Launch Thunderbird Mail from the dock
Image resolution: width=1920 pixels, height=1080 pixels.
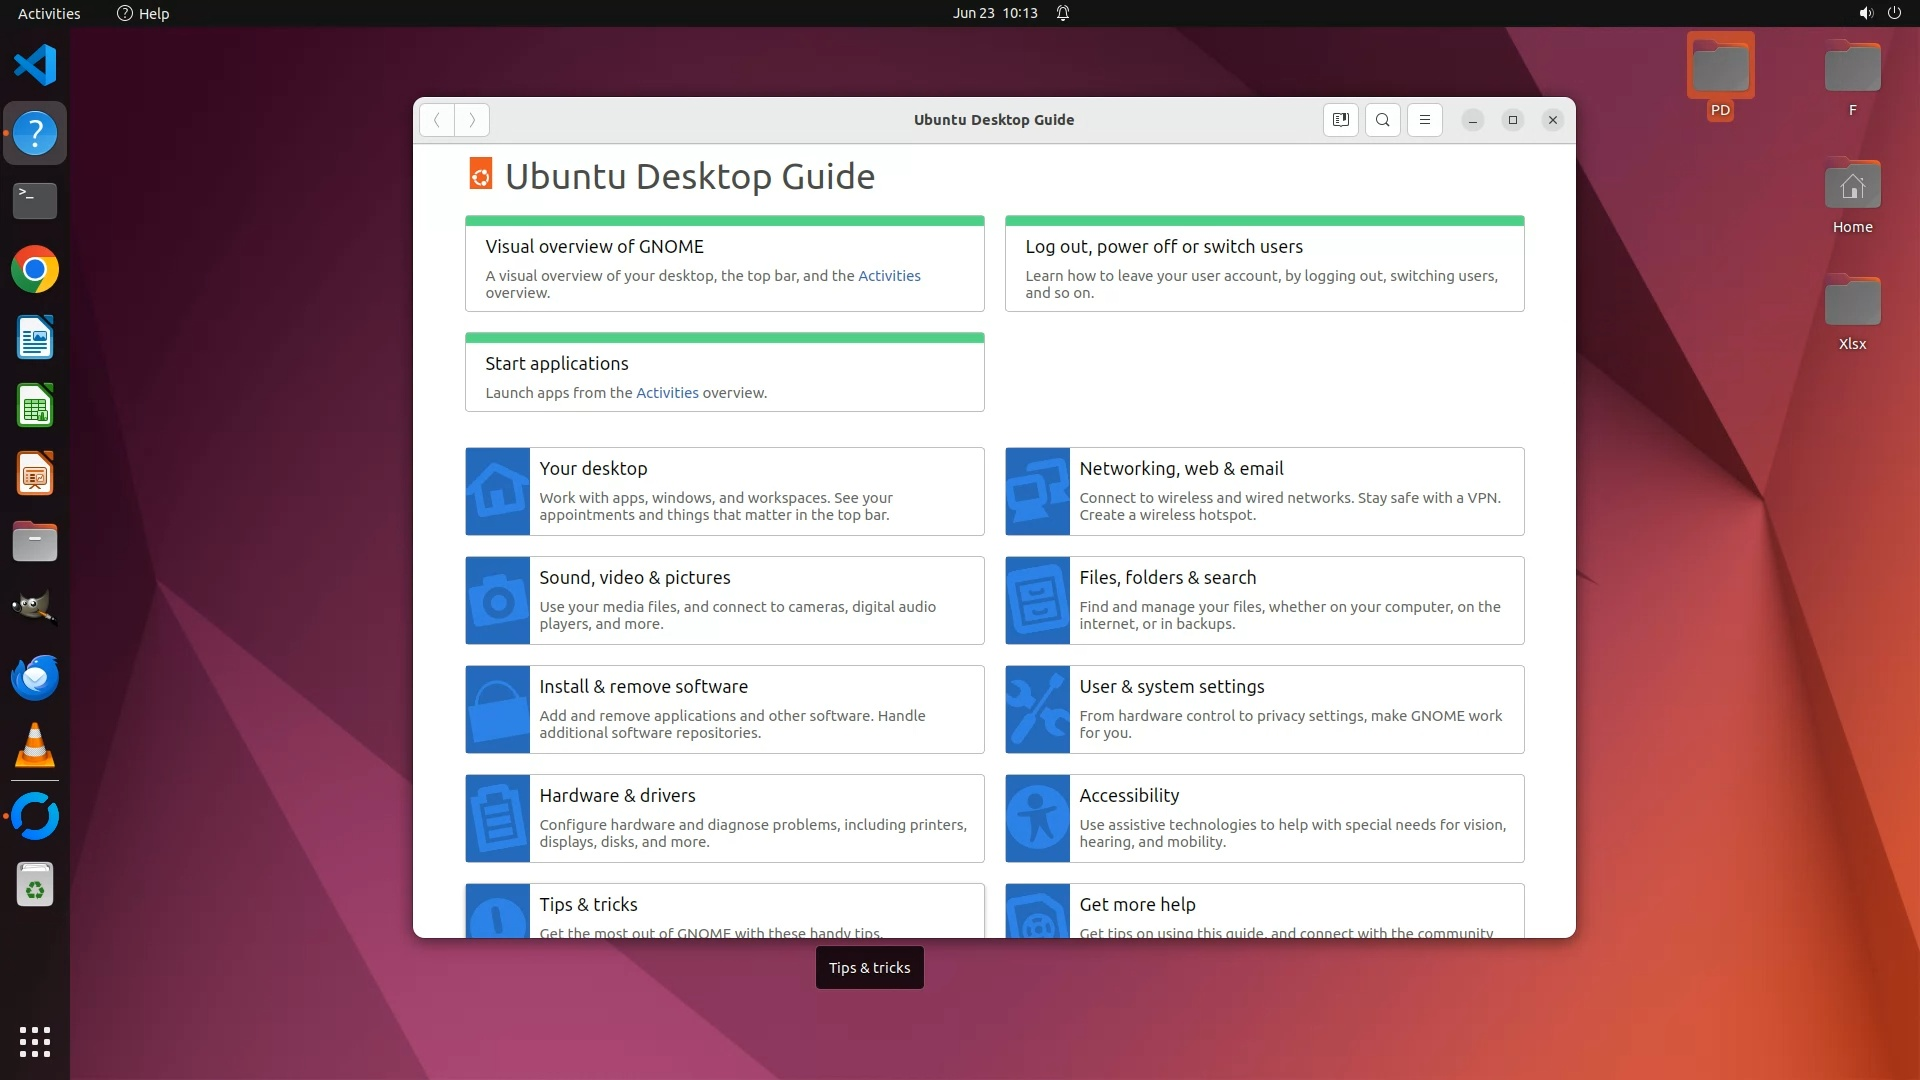(35, 678)
